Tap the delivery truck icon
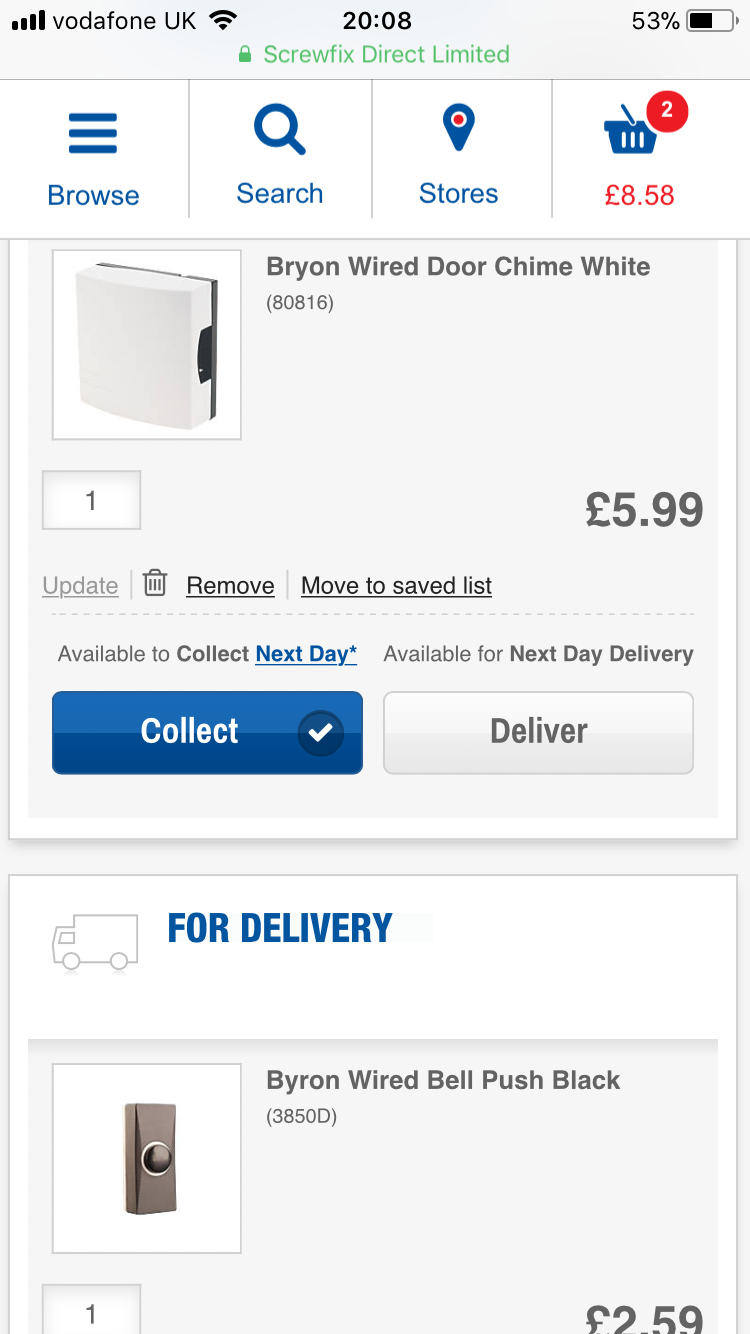 tap(95, 942)
